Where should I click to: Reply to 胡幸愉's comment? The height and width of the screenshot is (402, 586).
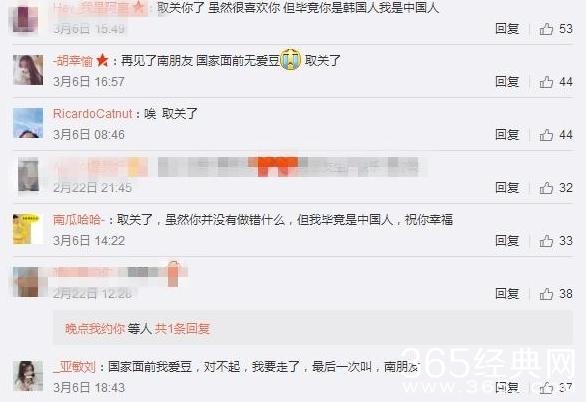point(507,82)
